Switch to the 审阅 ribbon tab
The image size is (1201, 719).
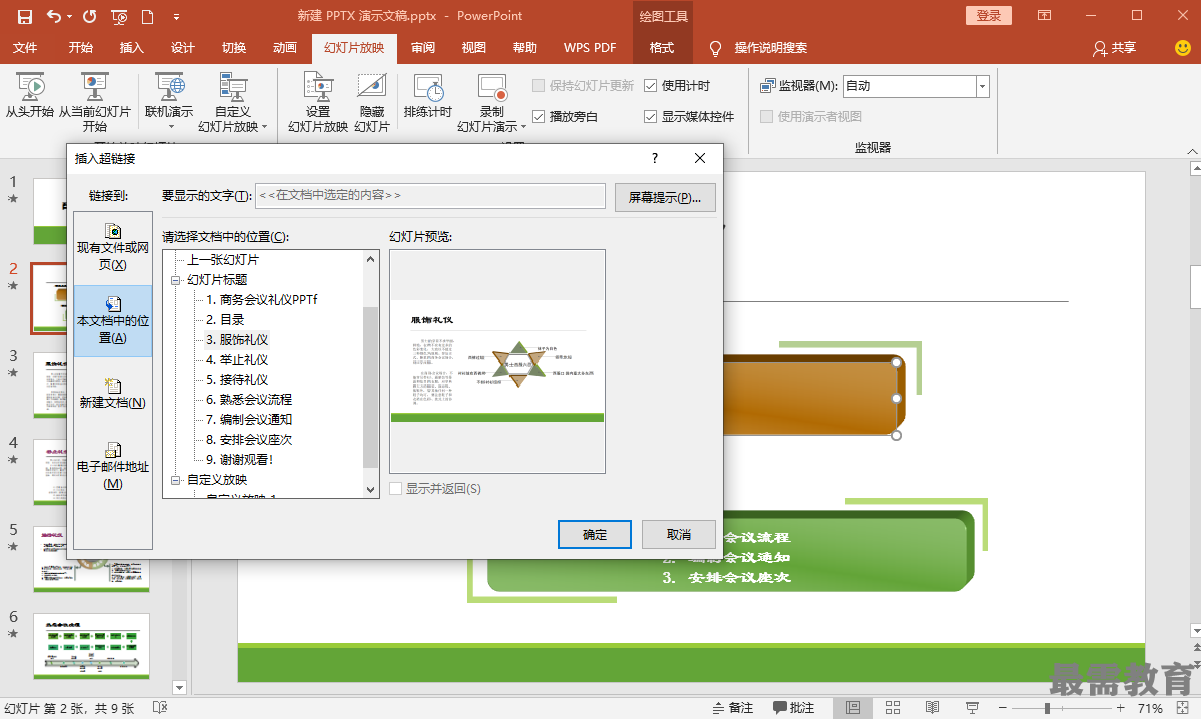tap(423, 47)
